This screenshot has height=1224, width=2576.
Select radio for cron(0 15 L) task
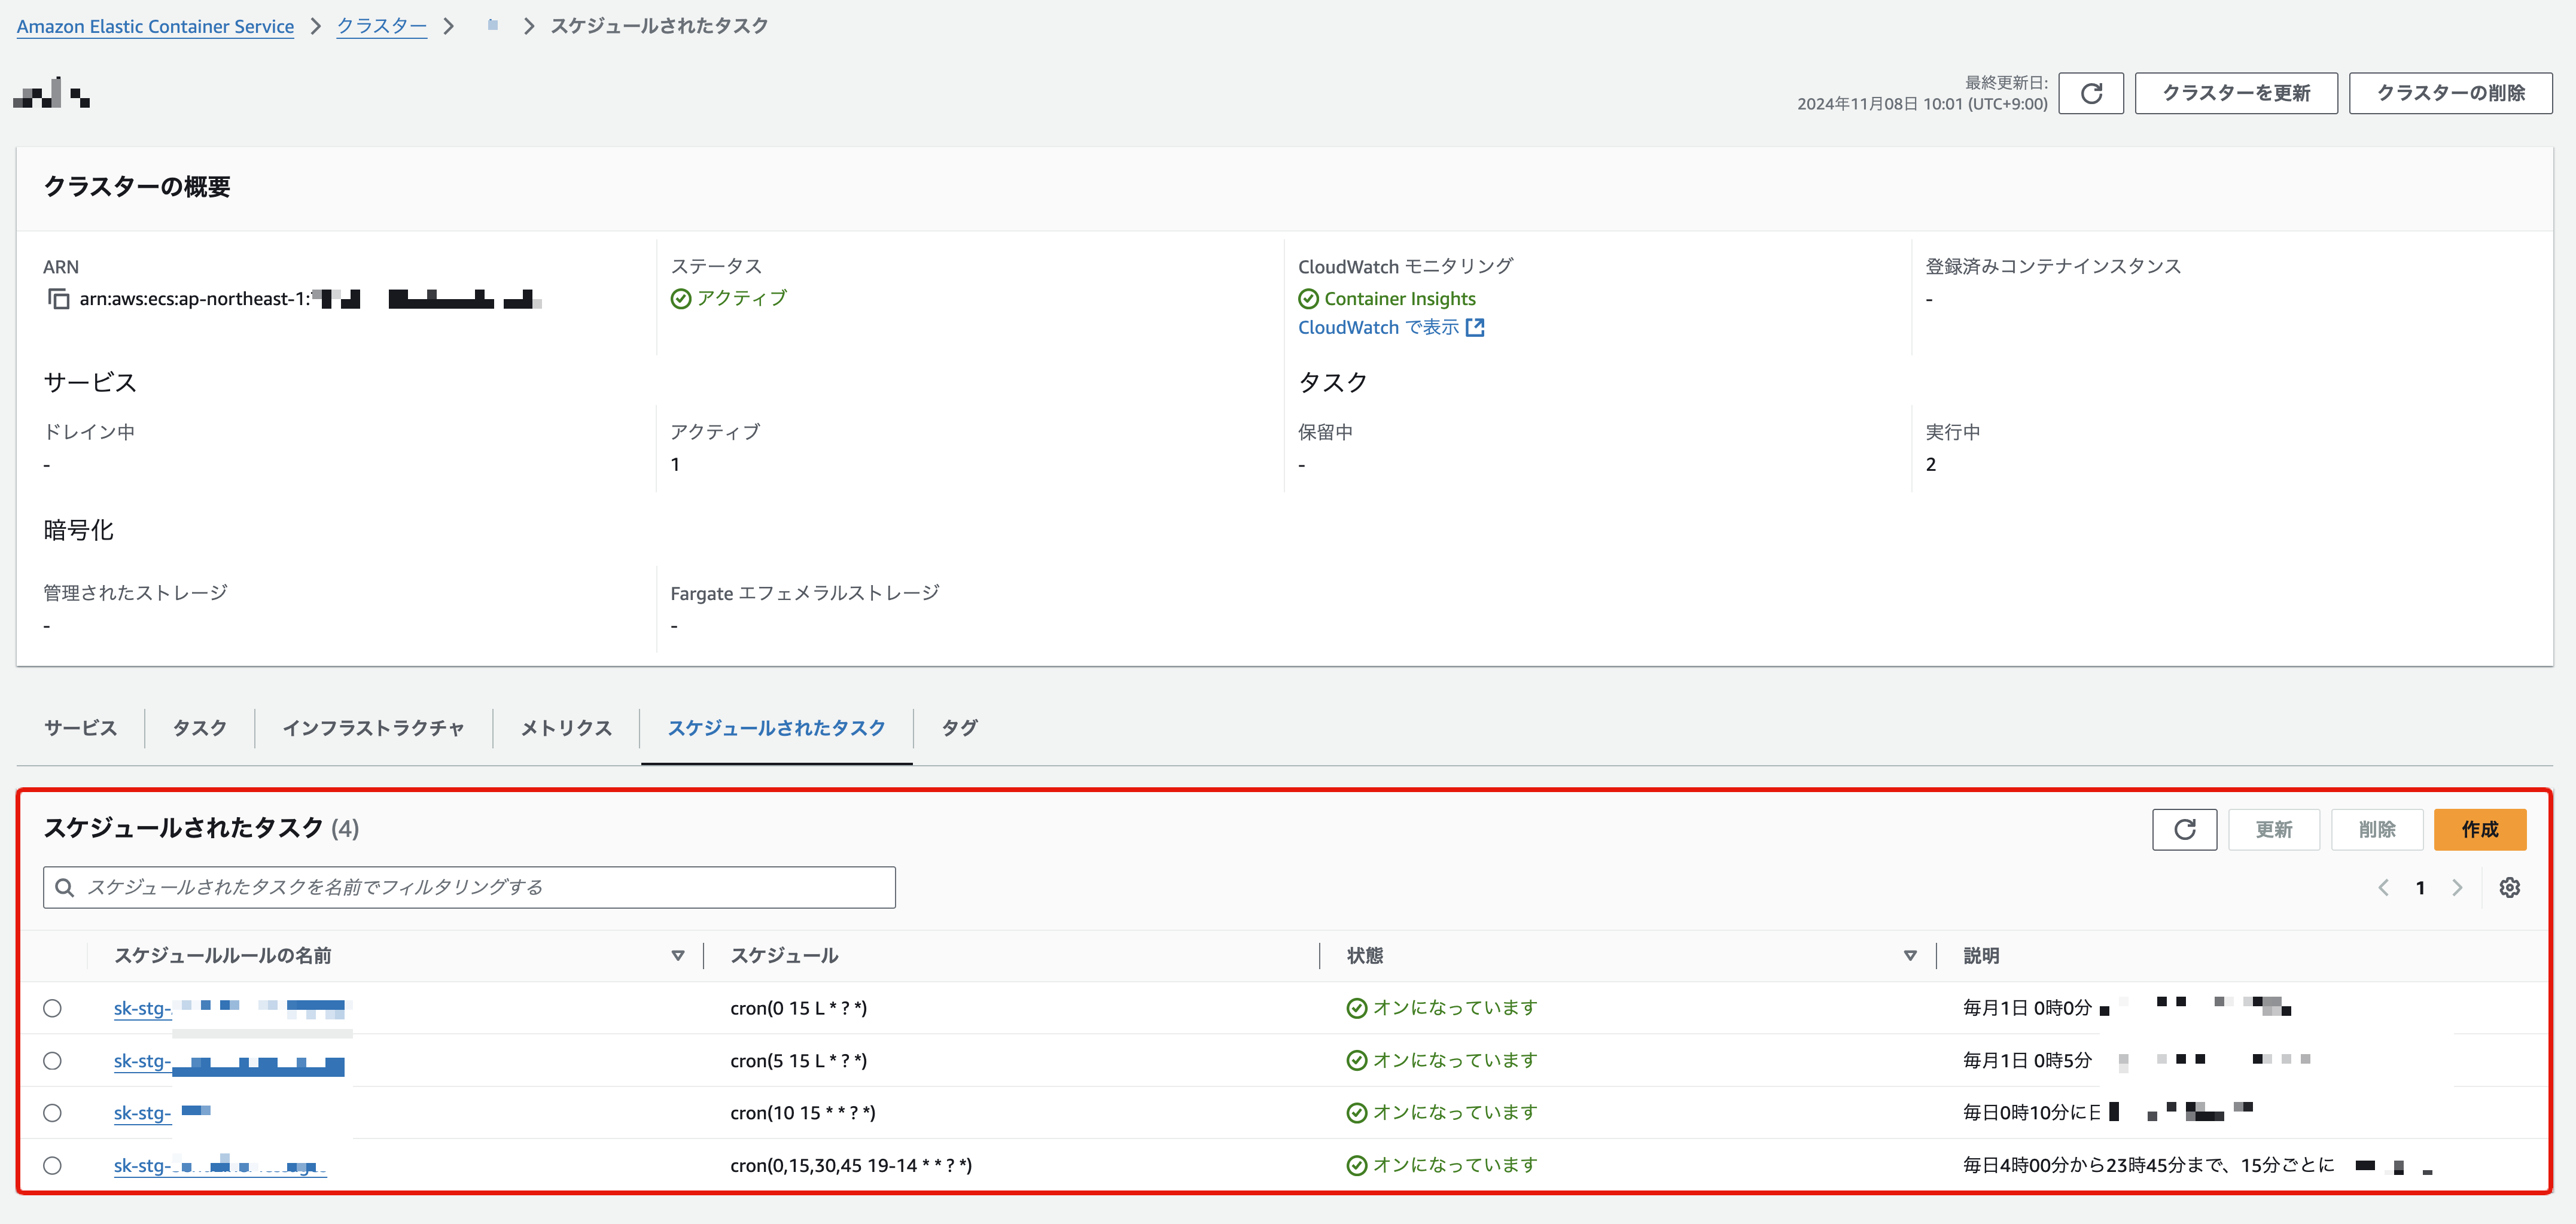[x=53, y=1008]
